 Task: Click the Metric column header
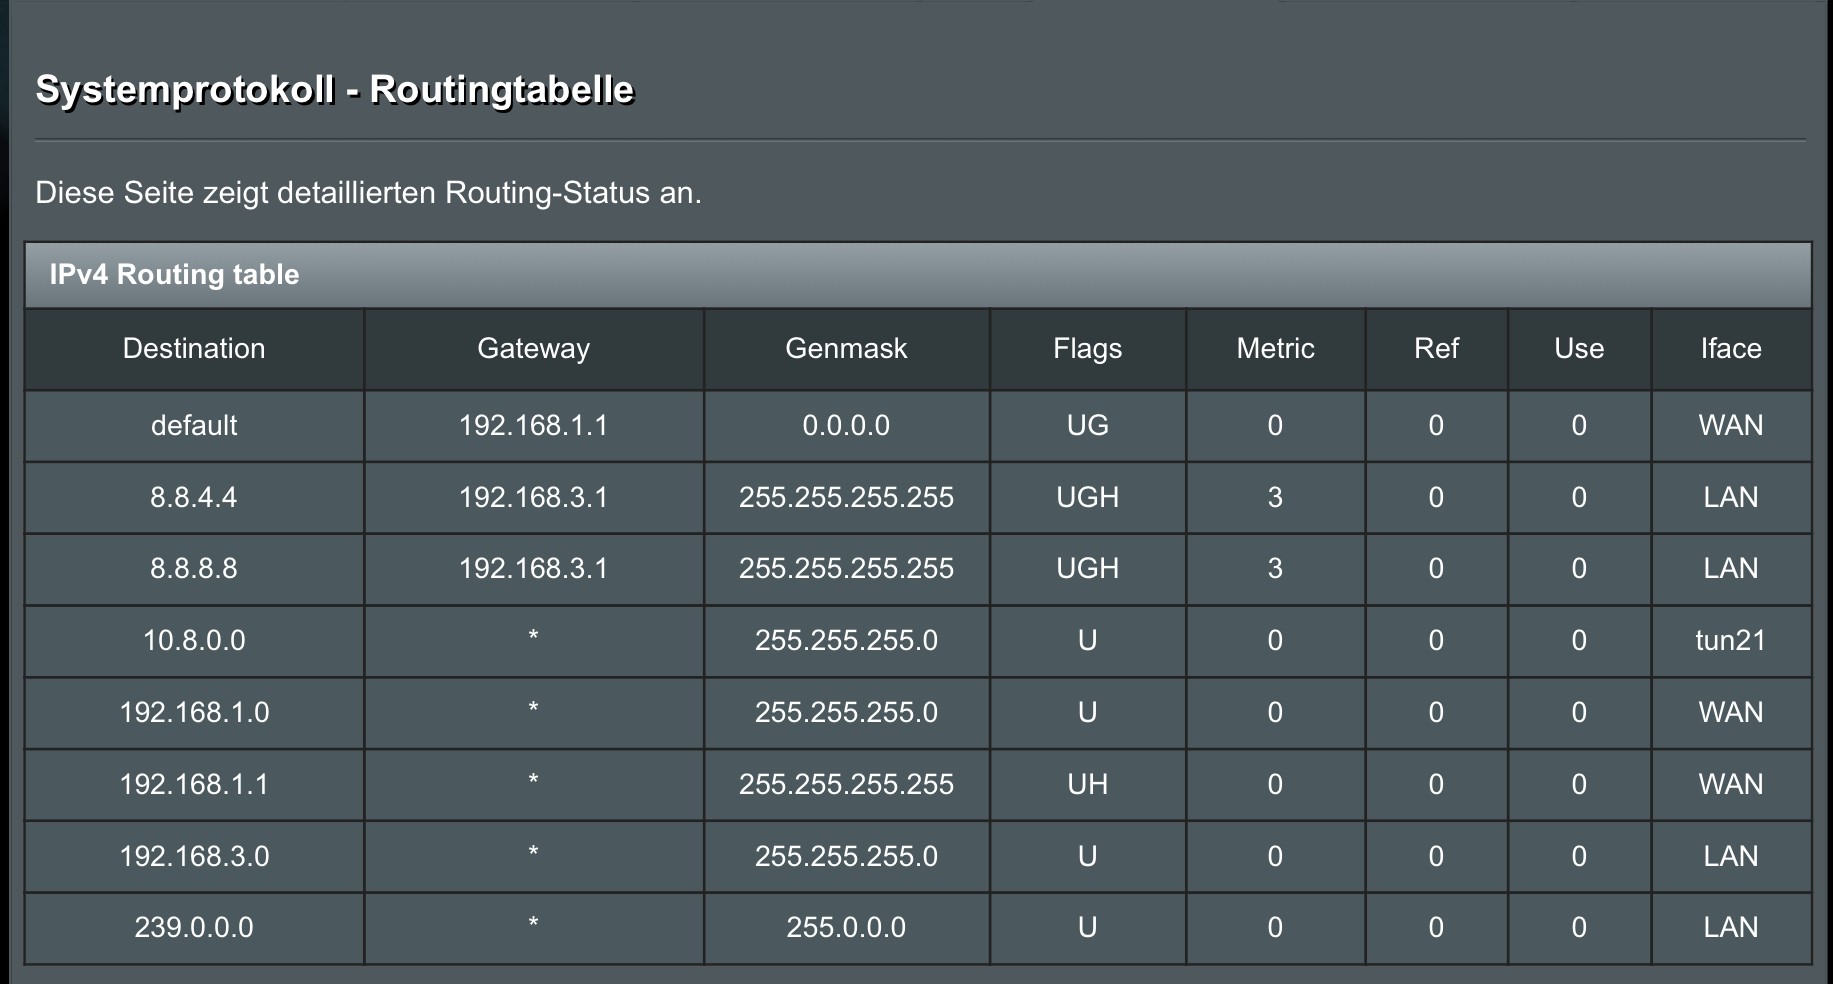pos(1275,348)
